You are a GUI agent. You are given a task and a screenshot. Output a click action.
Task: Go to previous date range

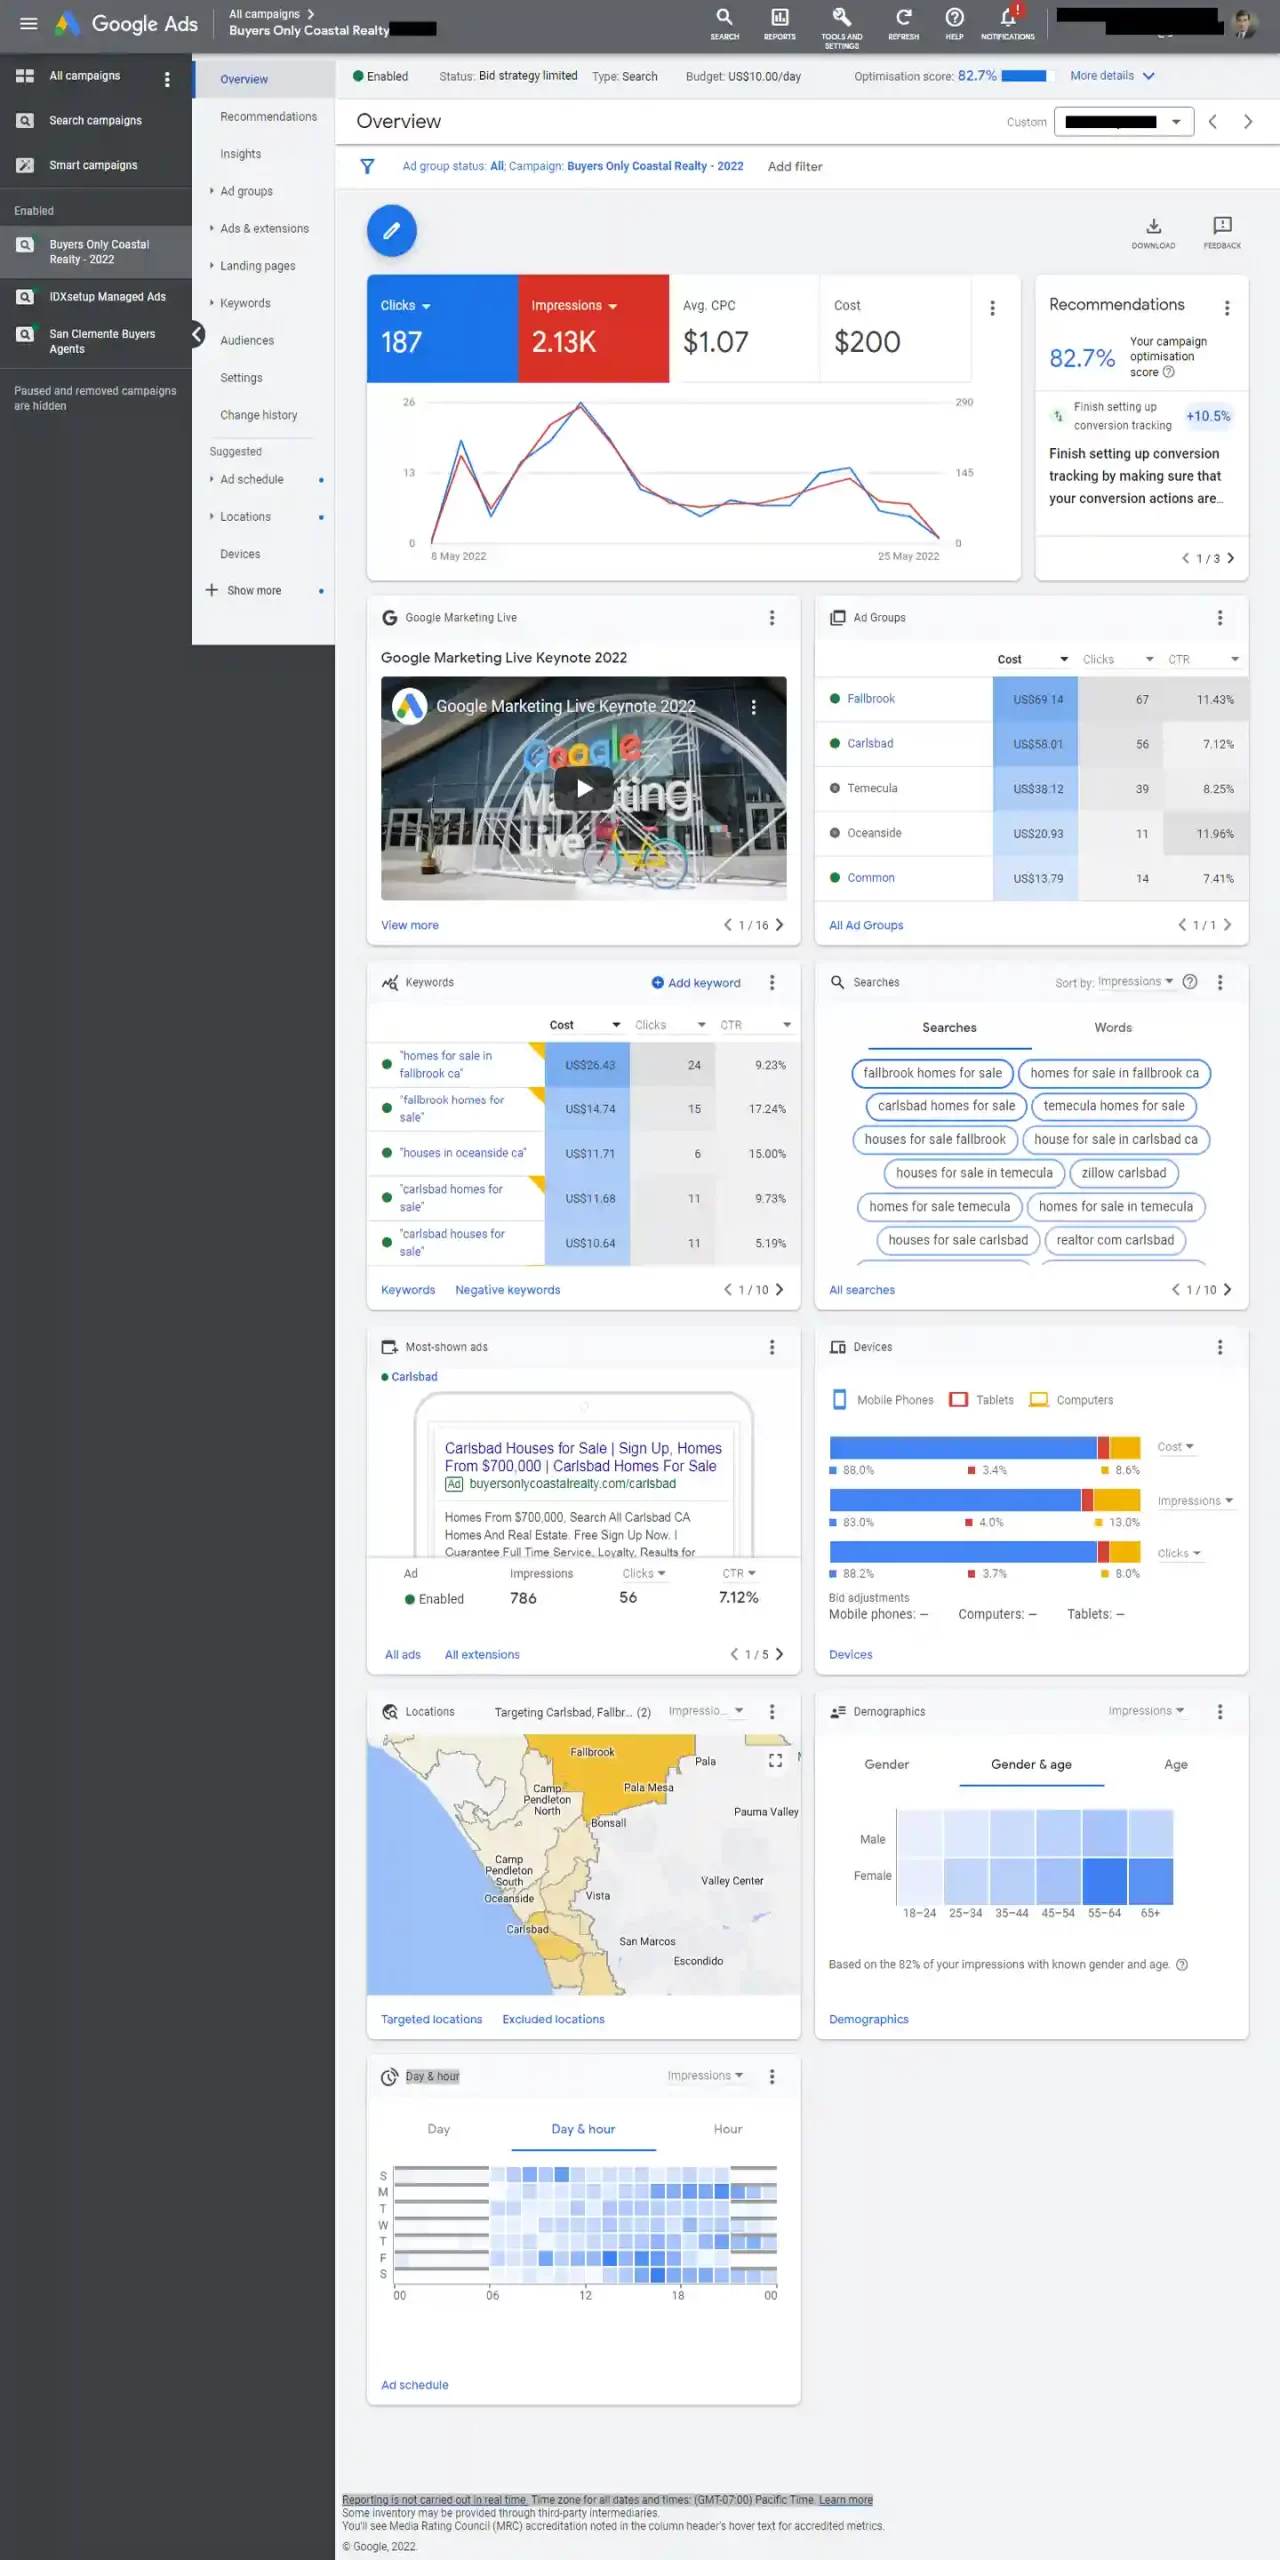[x=1213, y=122]
